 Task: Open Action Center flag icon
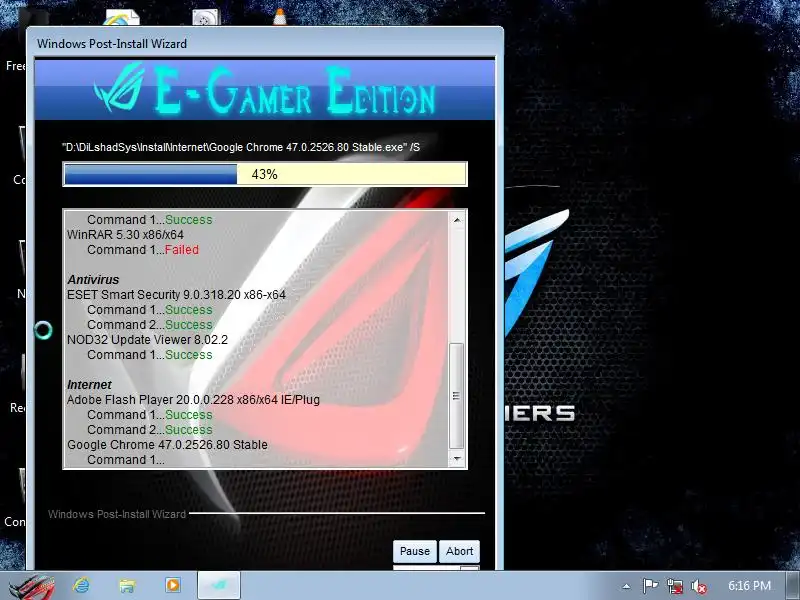pyautogui.click(x=649, y=586)
